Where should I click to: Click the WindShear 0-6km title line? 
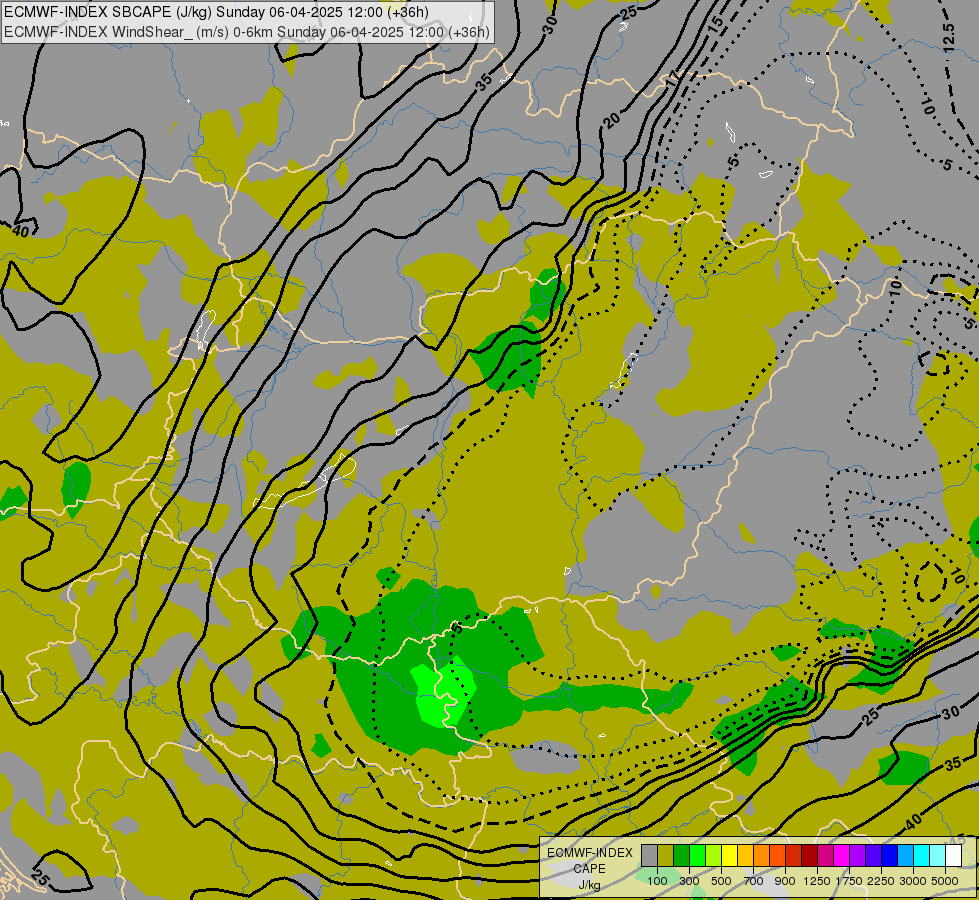pos(247,32)
